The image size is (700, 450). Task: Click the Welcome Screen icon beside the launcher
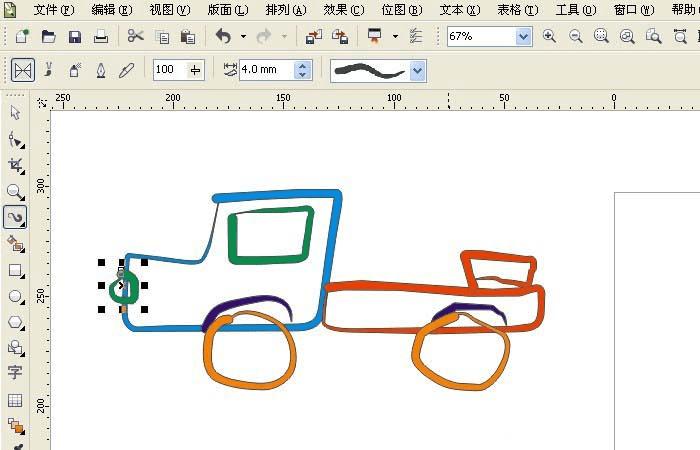[415, 36]
